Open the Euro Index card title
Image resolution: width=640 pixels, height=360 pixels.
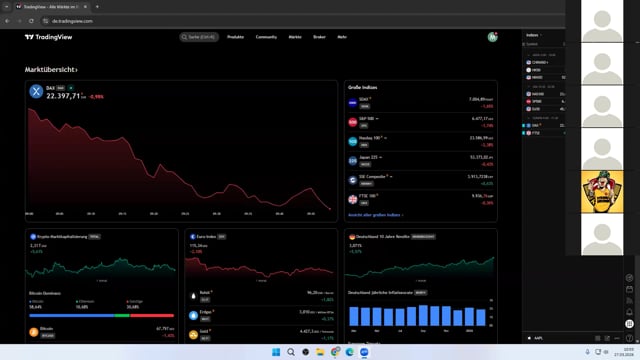tap(206, 237)
